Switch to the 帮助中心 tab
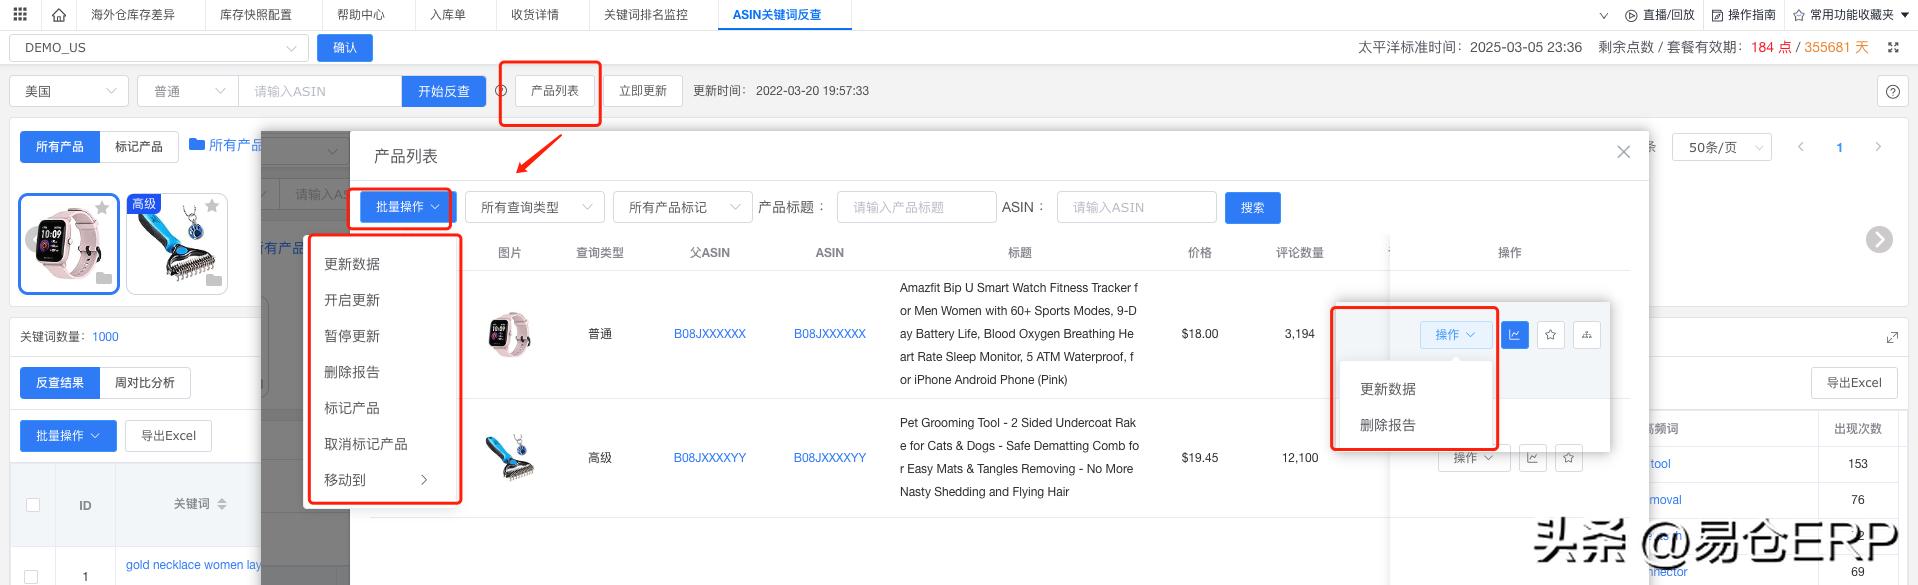The width and height of the screenshot is (1918, 585). click(x=361, y=15)
